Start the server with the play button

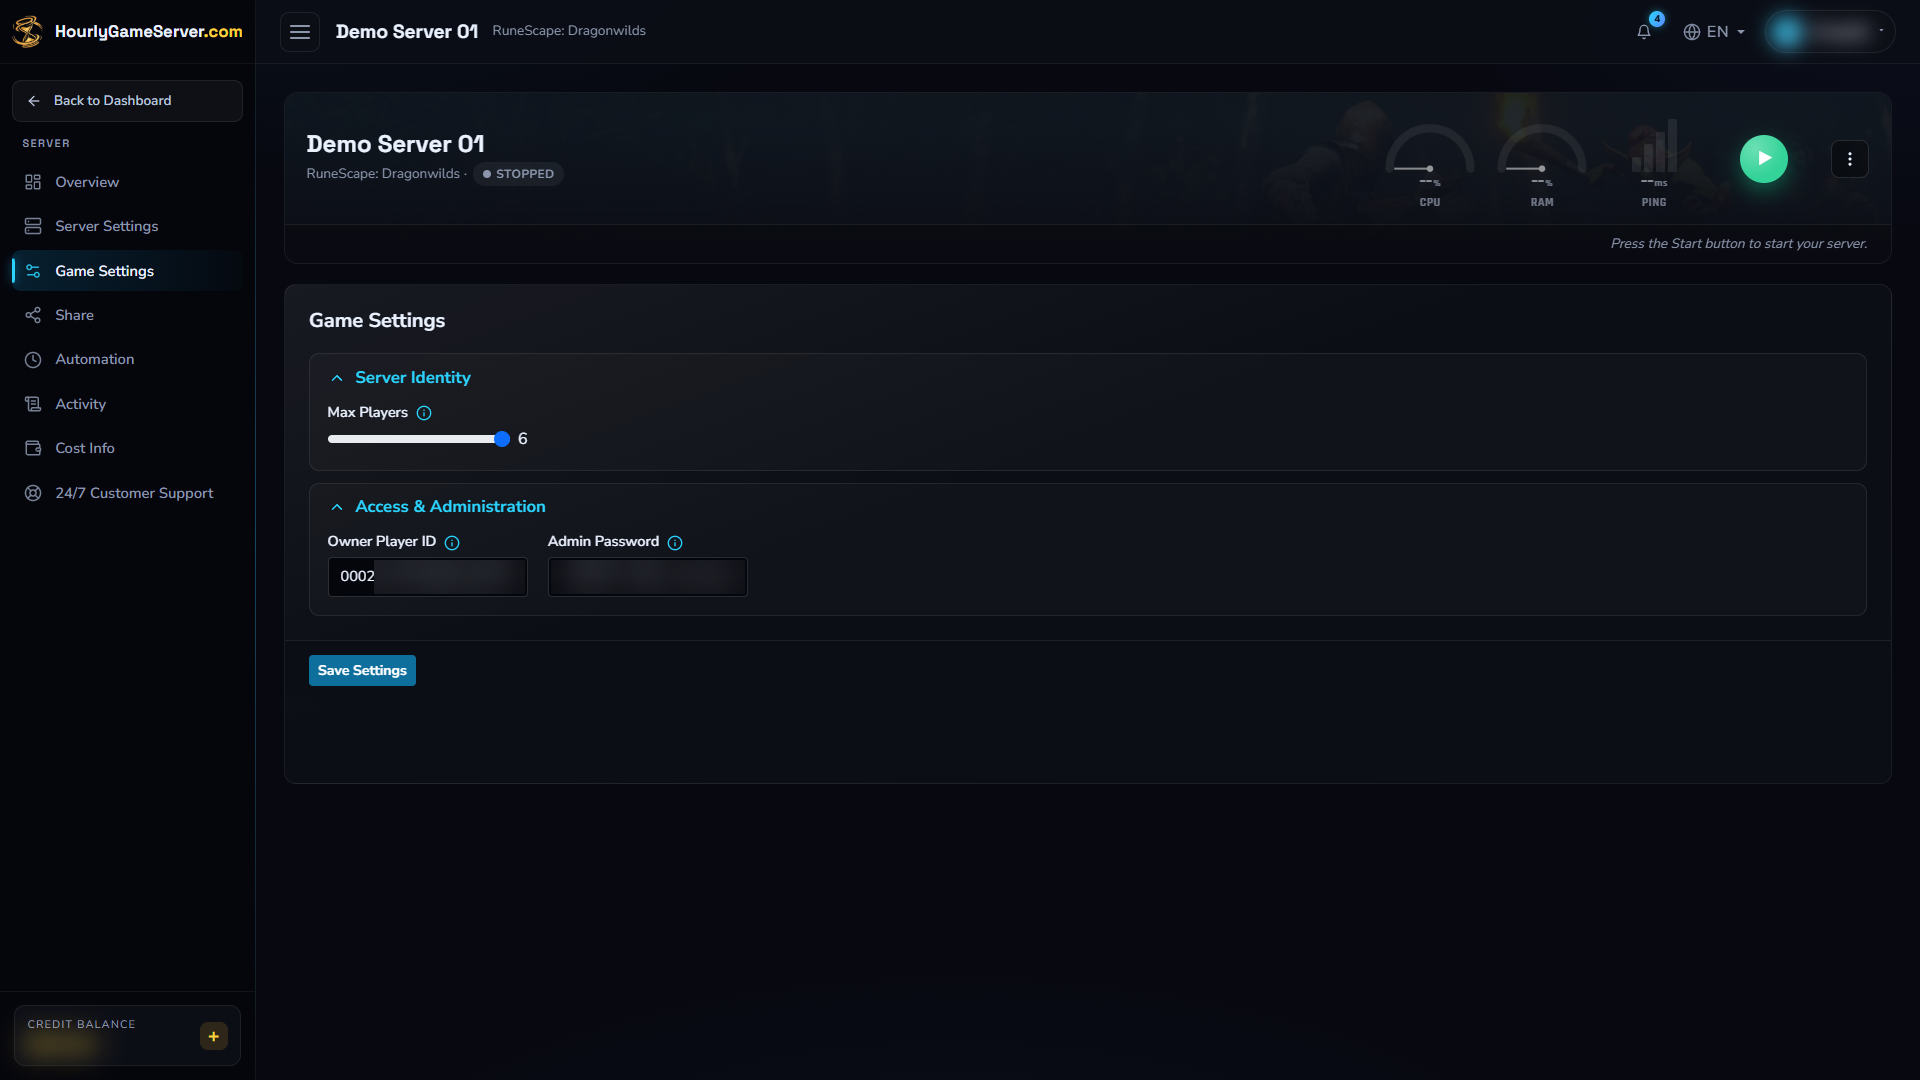click(1764, 159)
